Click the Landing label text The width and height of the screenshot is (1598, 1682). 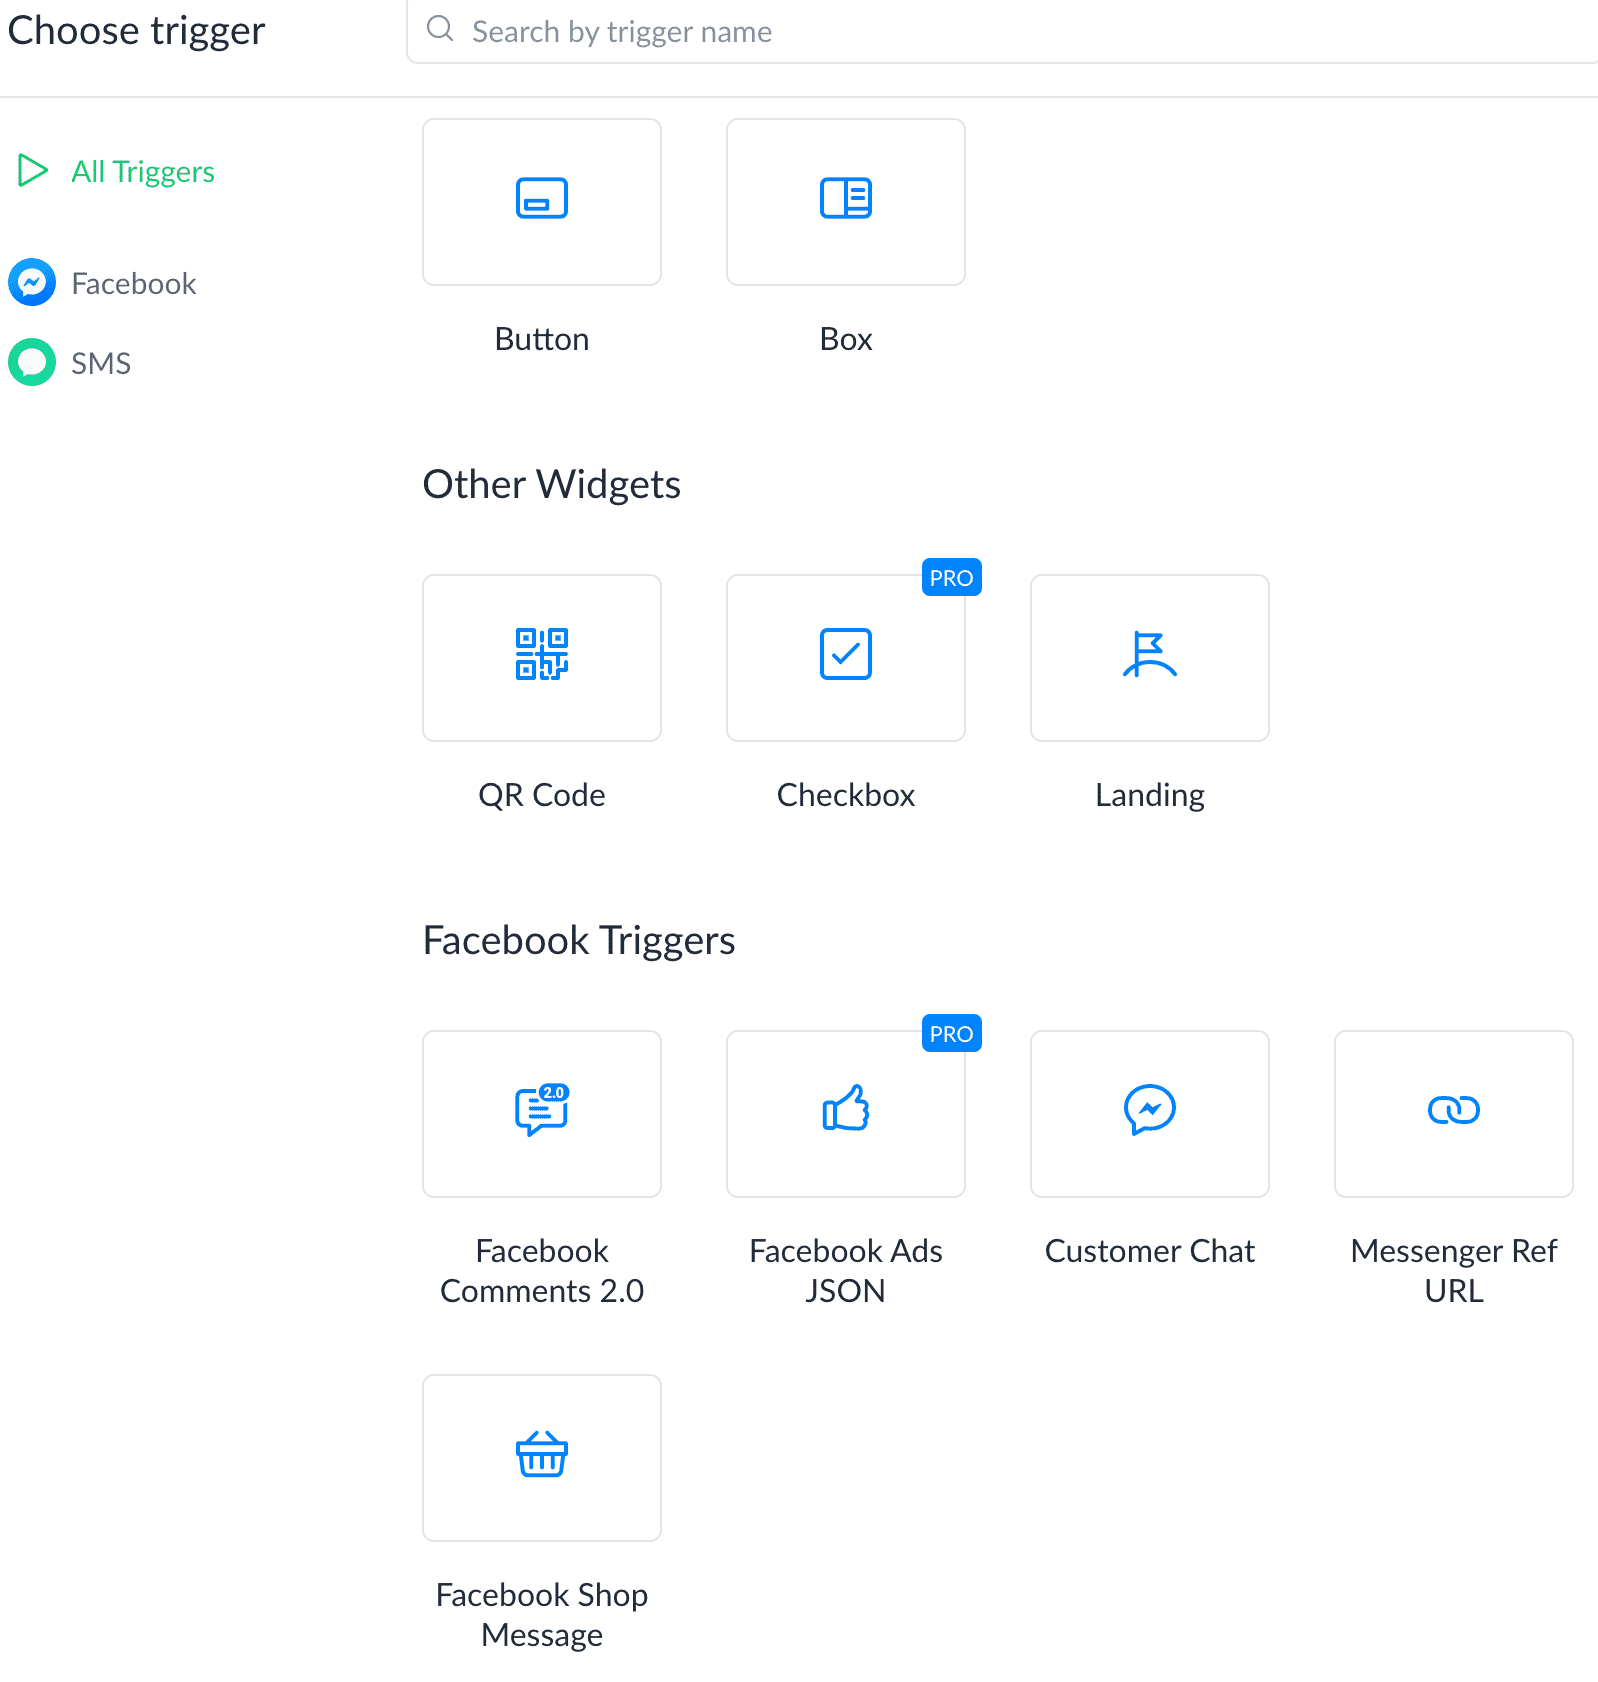pos(1150,796)
